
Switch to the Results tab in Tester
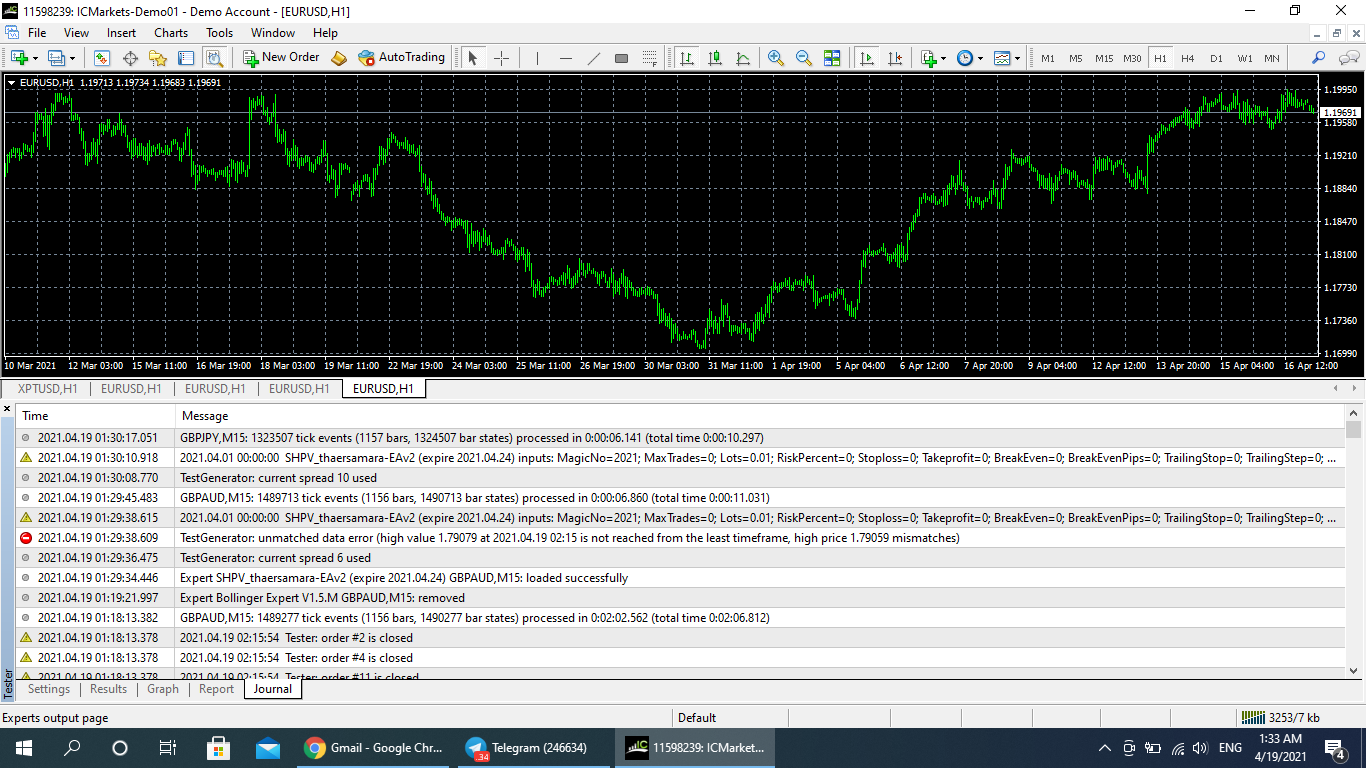tap(108, 689)
